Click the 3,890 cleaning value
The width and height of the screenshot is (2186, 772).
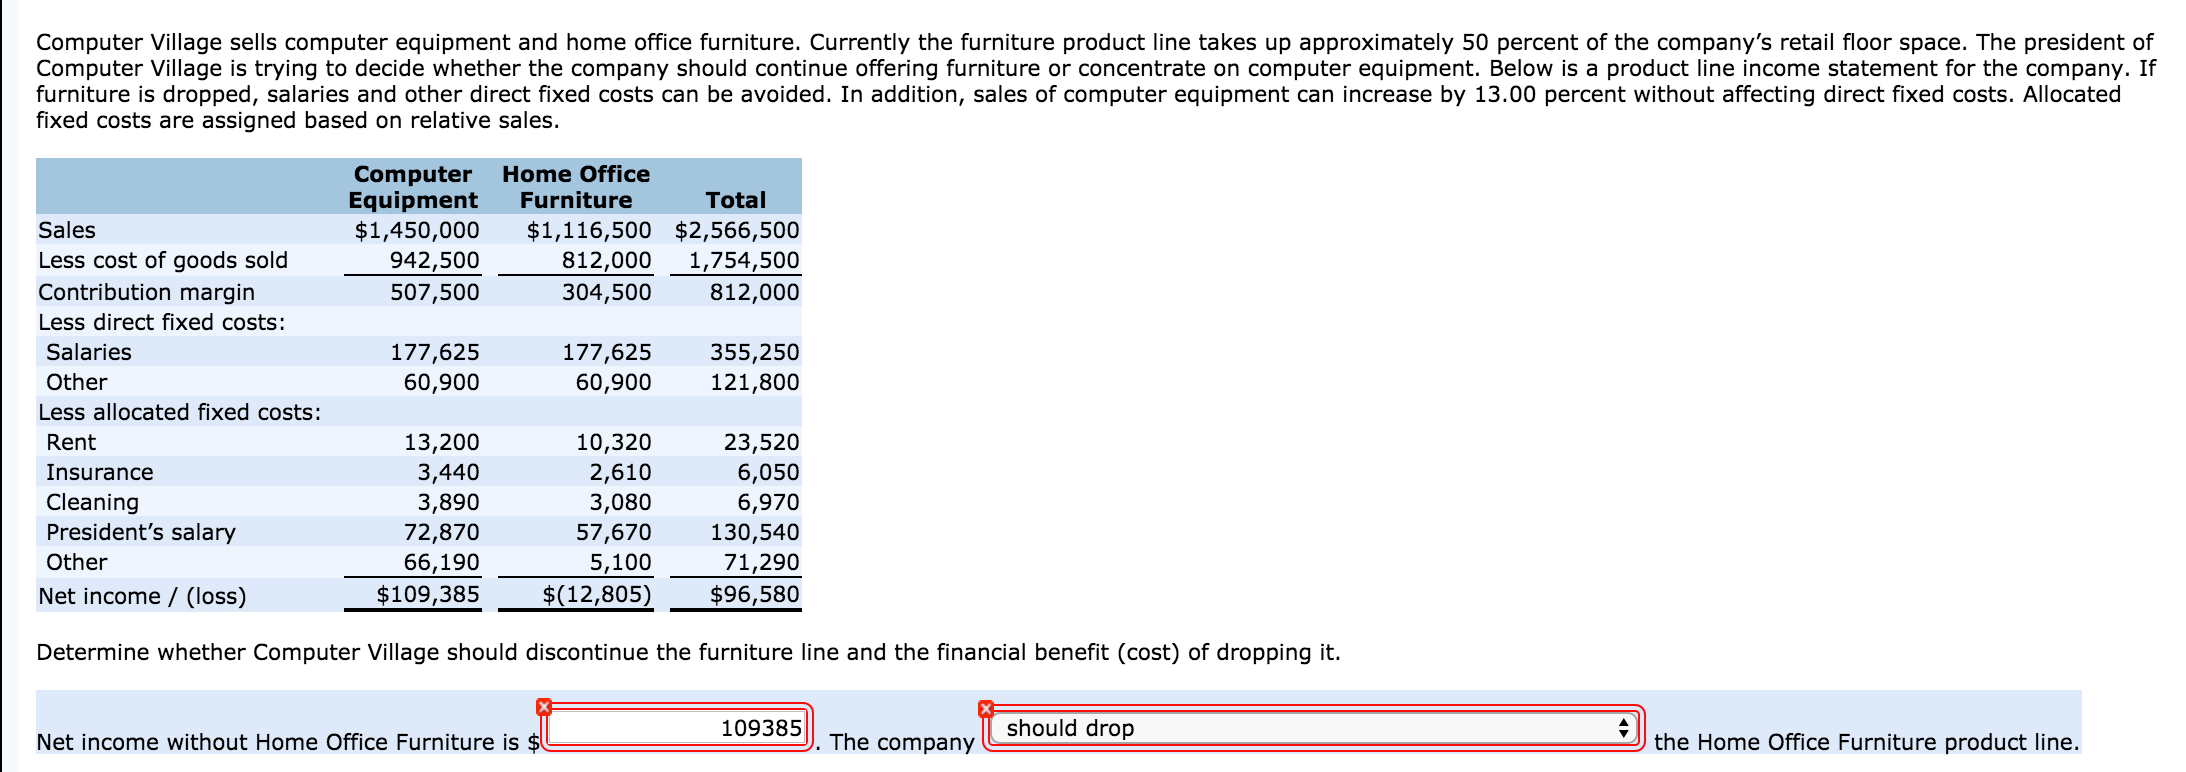click(448, 502)
